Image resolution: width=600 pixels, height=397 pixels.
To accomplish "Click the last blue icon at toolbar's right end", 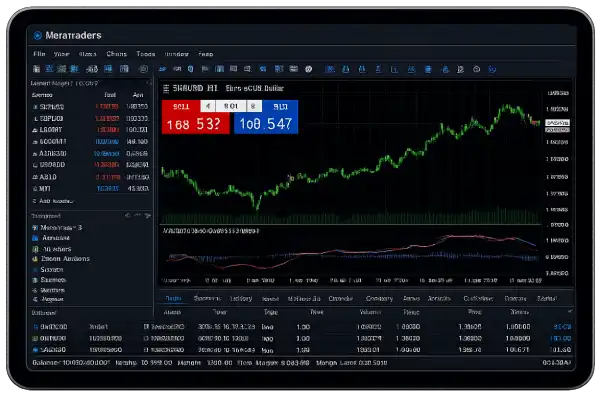I will click(492, 69).
